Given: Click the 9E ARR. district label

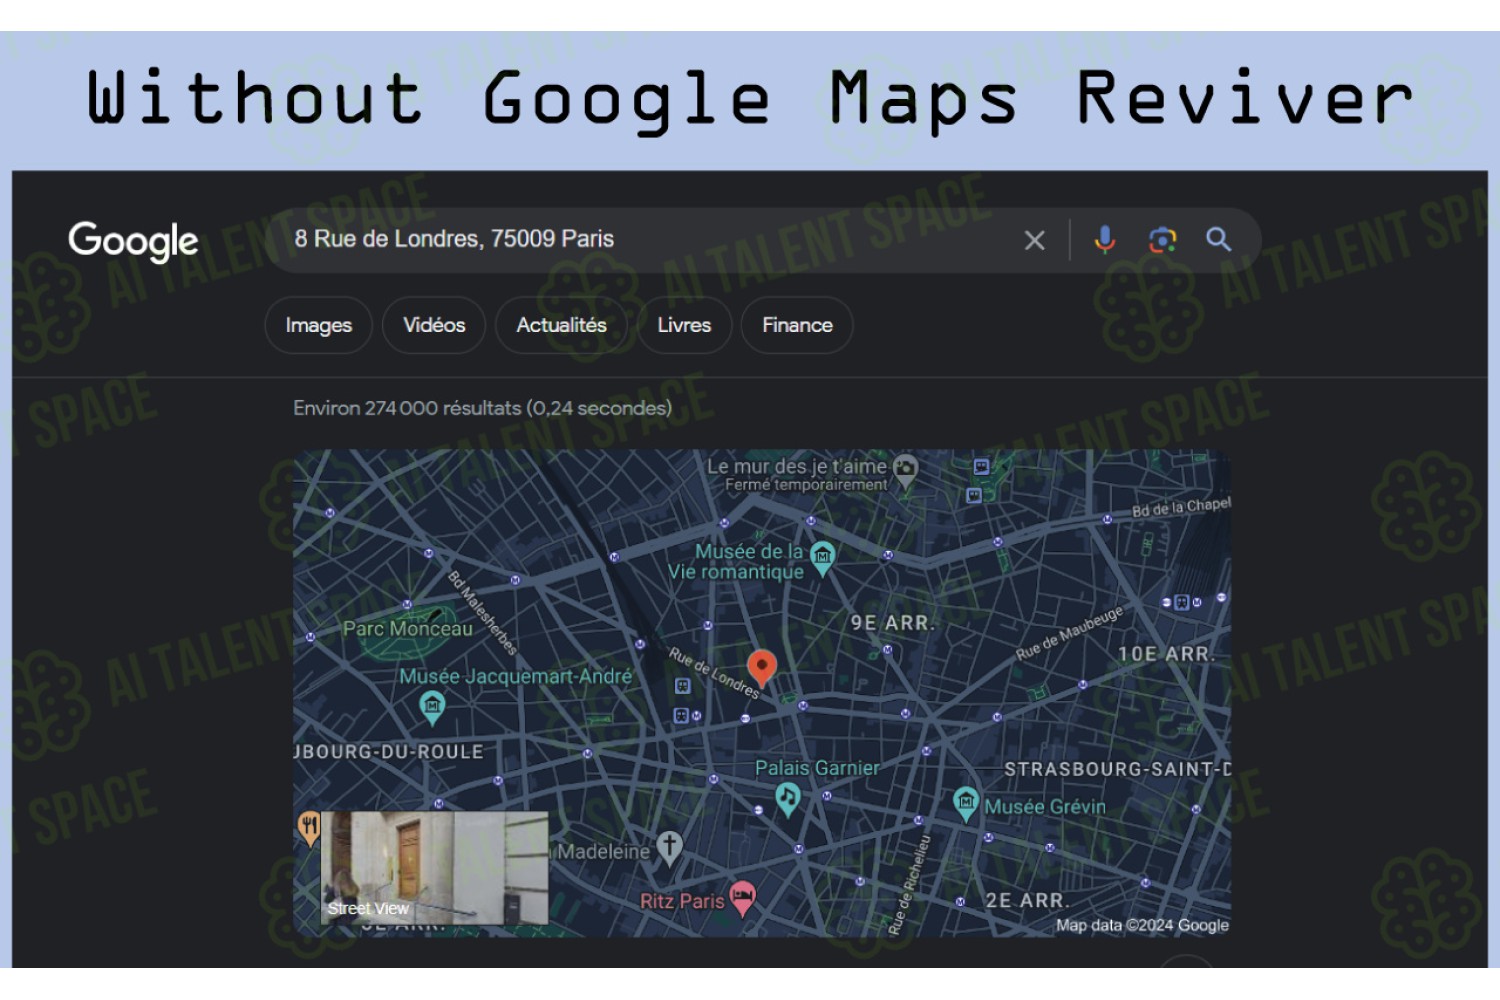Looking at the screenshot, I should point(893,623).
